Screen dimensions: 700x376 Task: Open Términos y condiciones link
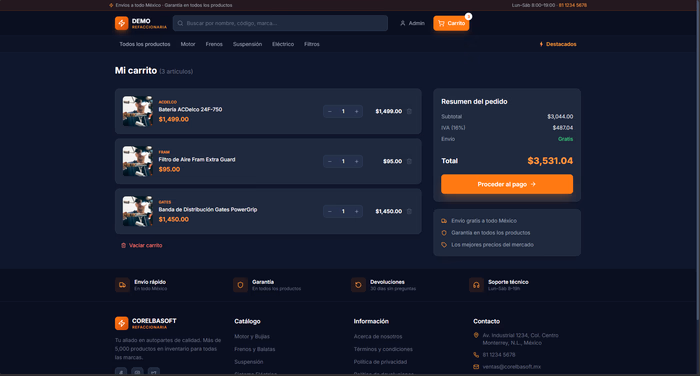[x=383, y=349]
